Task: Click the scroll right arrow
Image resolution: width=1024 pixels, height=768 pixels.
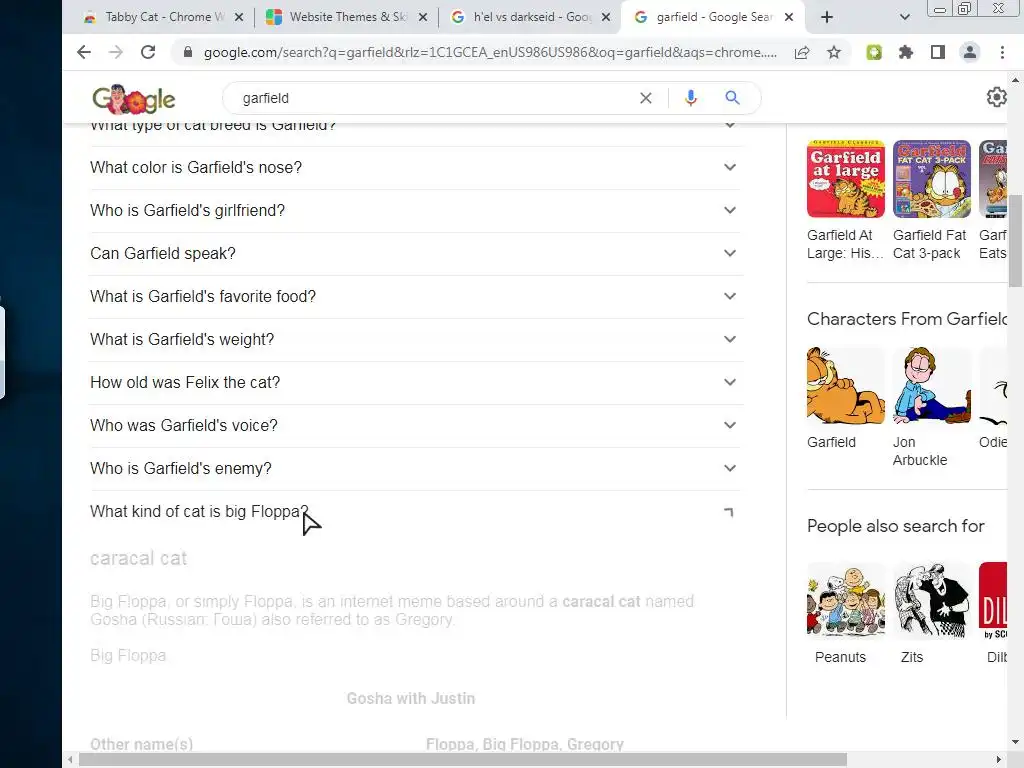Action: click(999, 760)
